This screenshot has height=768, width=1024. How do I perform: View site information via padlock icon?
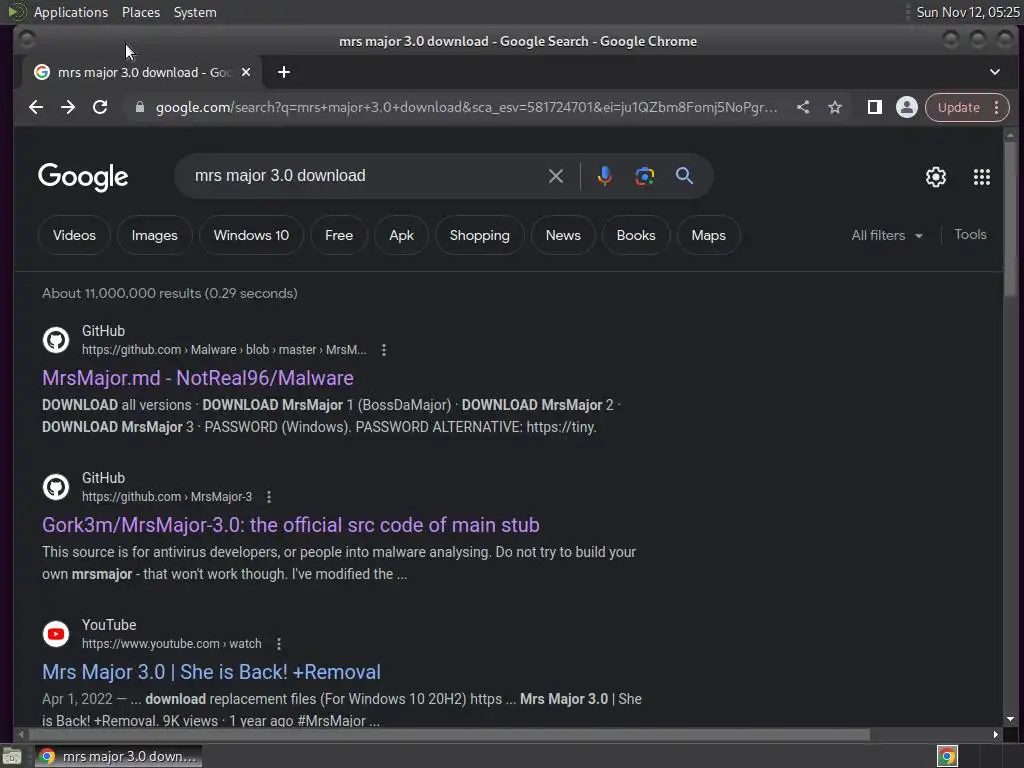140,107
